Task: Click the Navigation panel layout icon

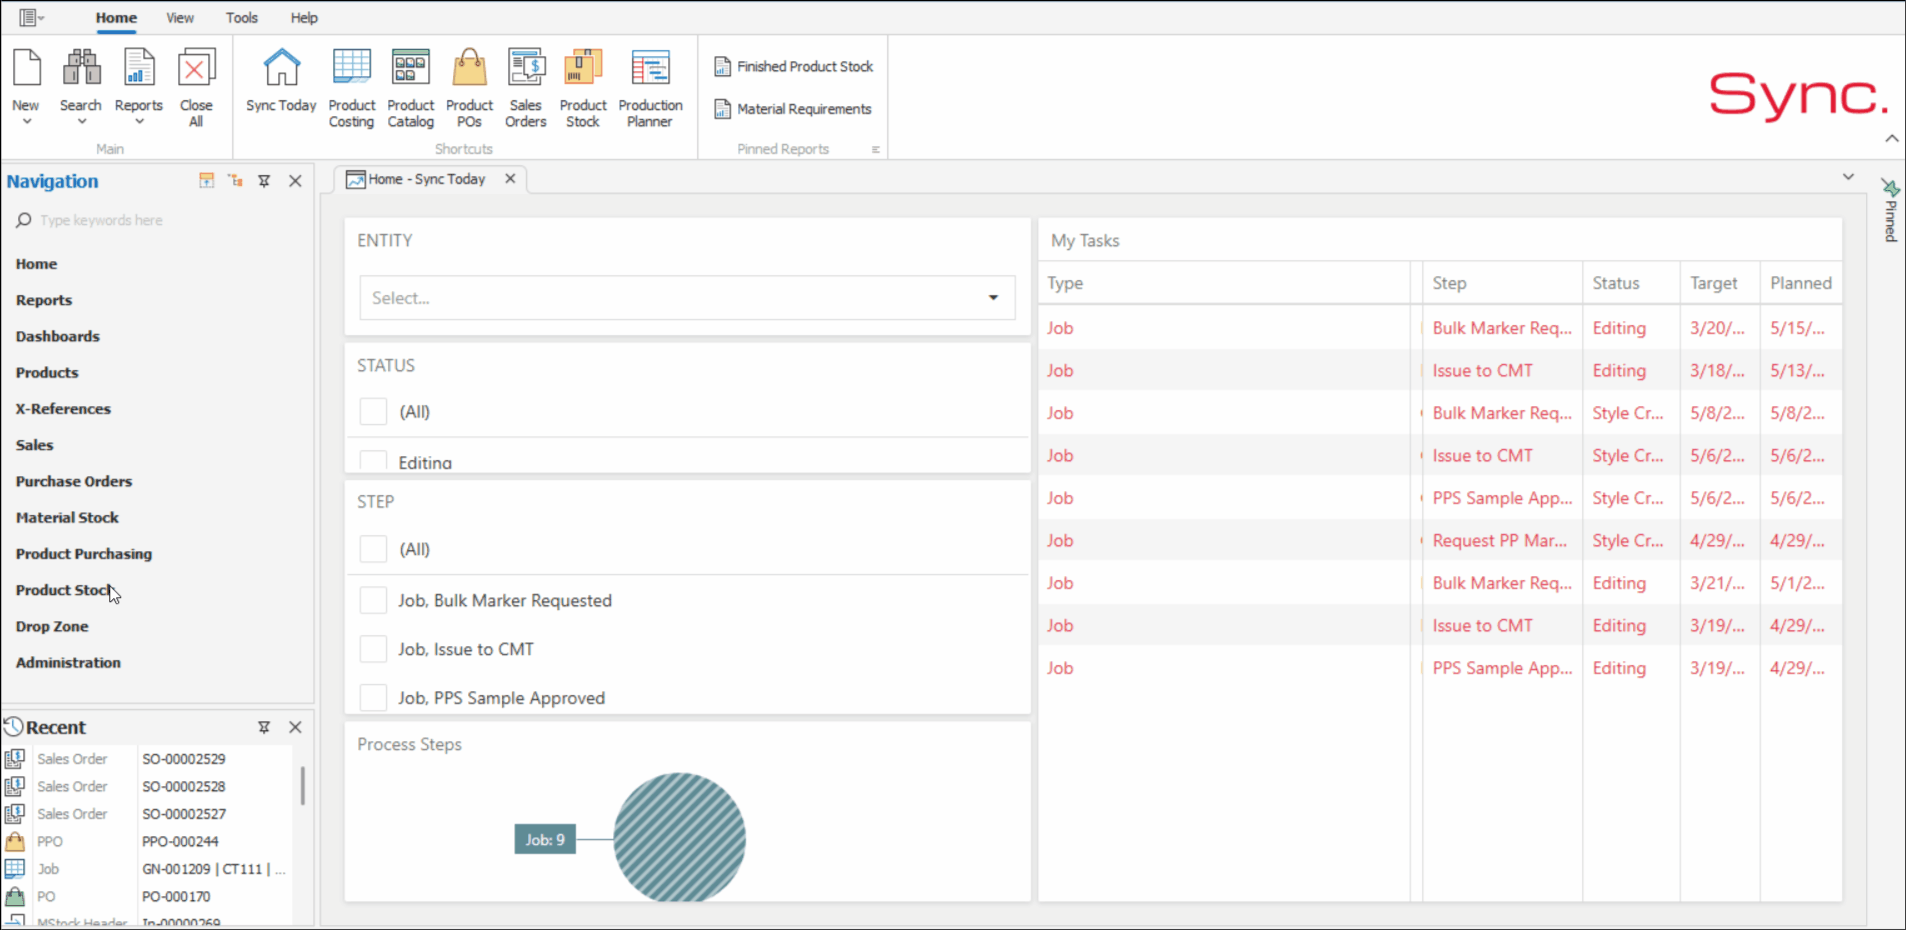Action: point(206,180)
